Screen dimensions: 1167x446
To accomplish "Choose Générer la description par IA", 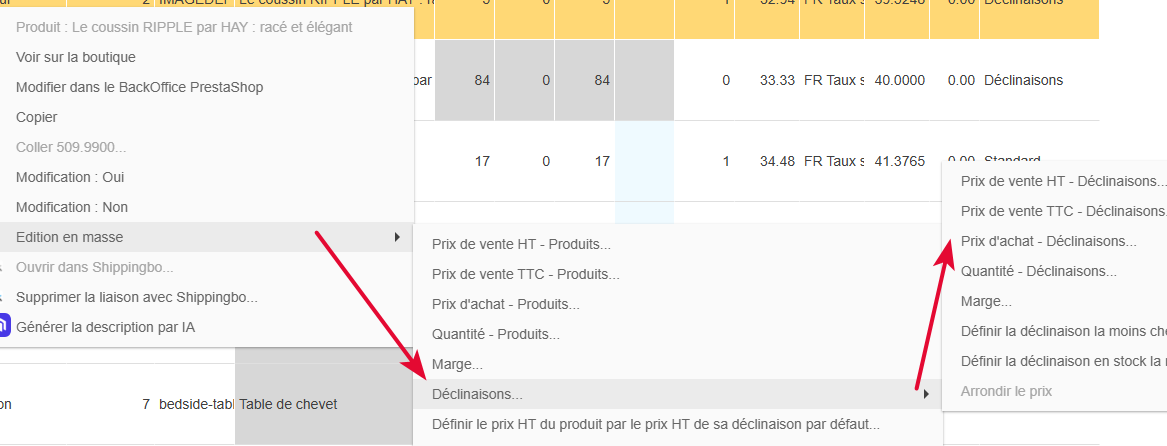I will pos(106,327).
